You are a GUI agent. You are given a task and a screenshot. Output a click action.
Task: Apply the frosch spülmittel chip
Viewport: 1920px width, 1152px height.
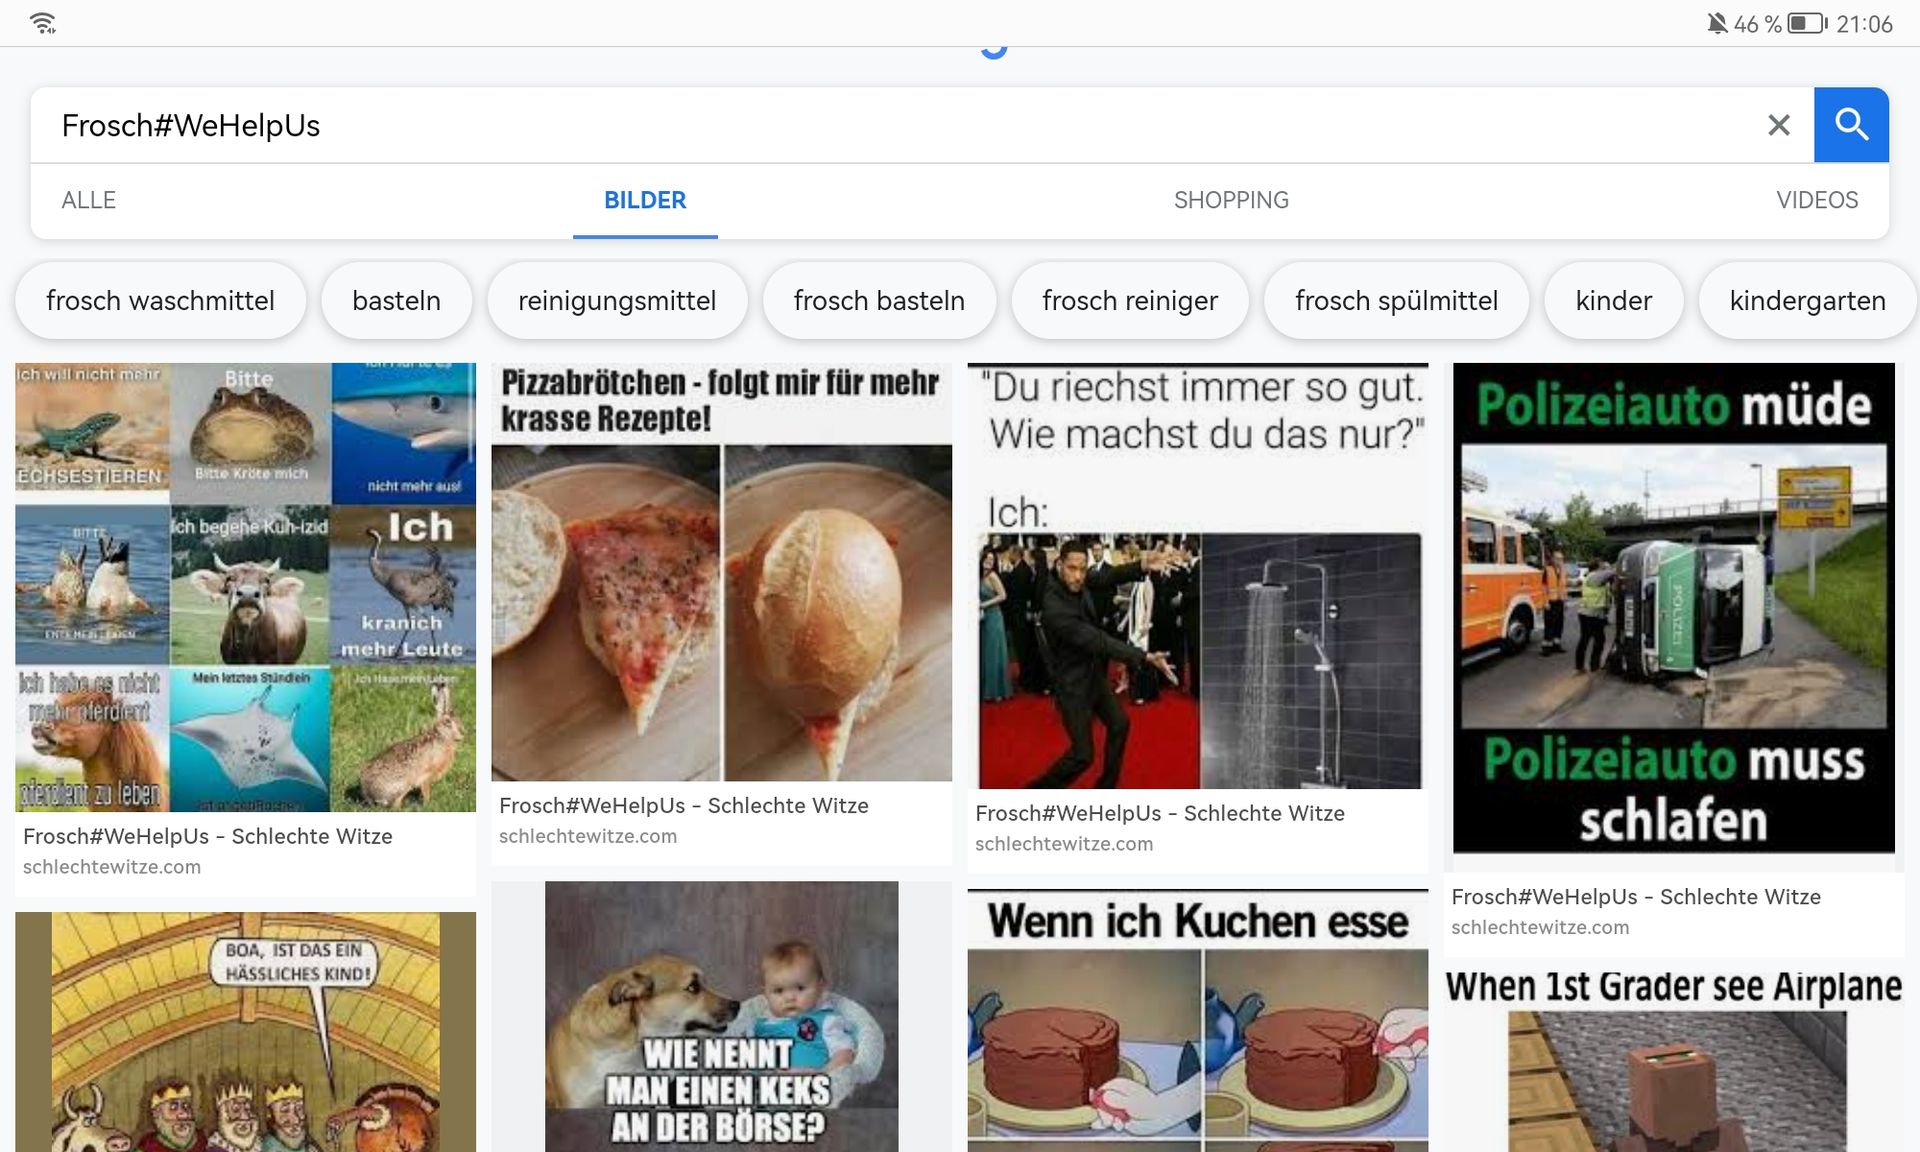pos(1396,301)
